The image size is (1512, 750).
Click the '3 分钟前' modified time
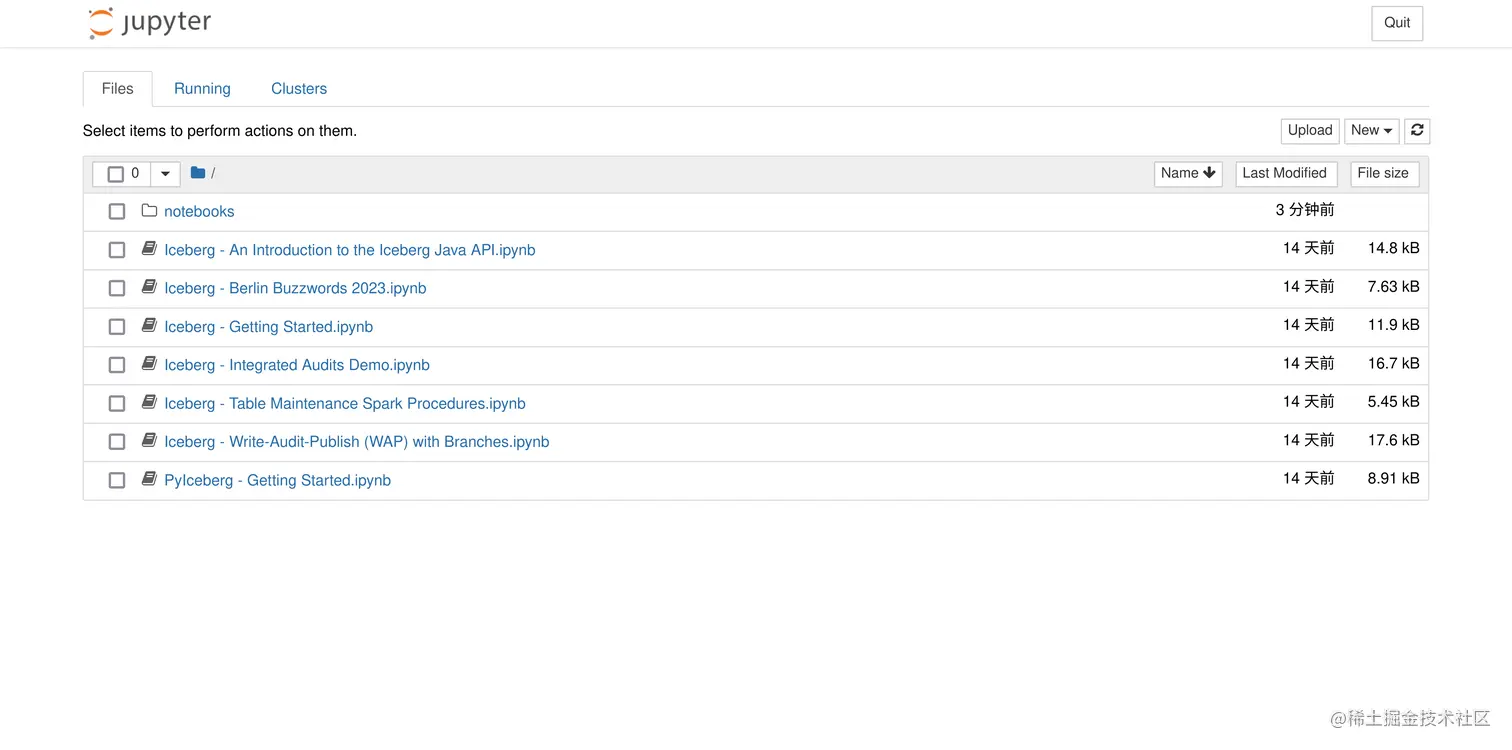click(1305, 210)
